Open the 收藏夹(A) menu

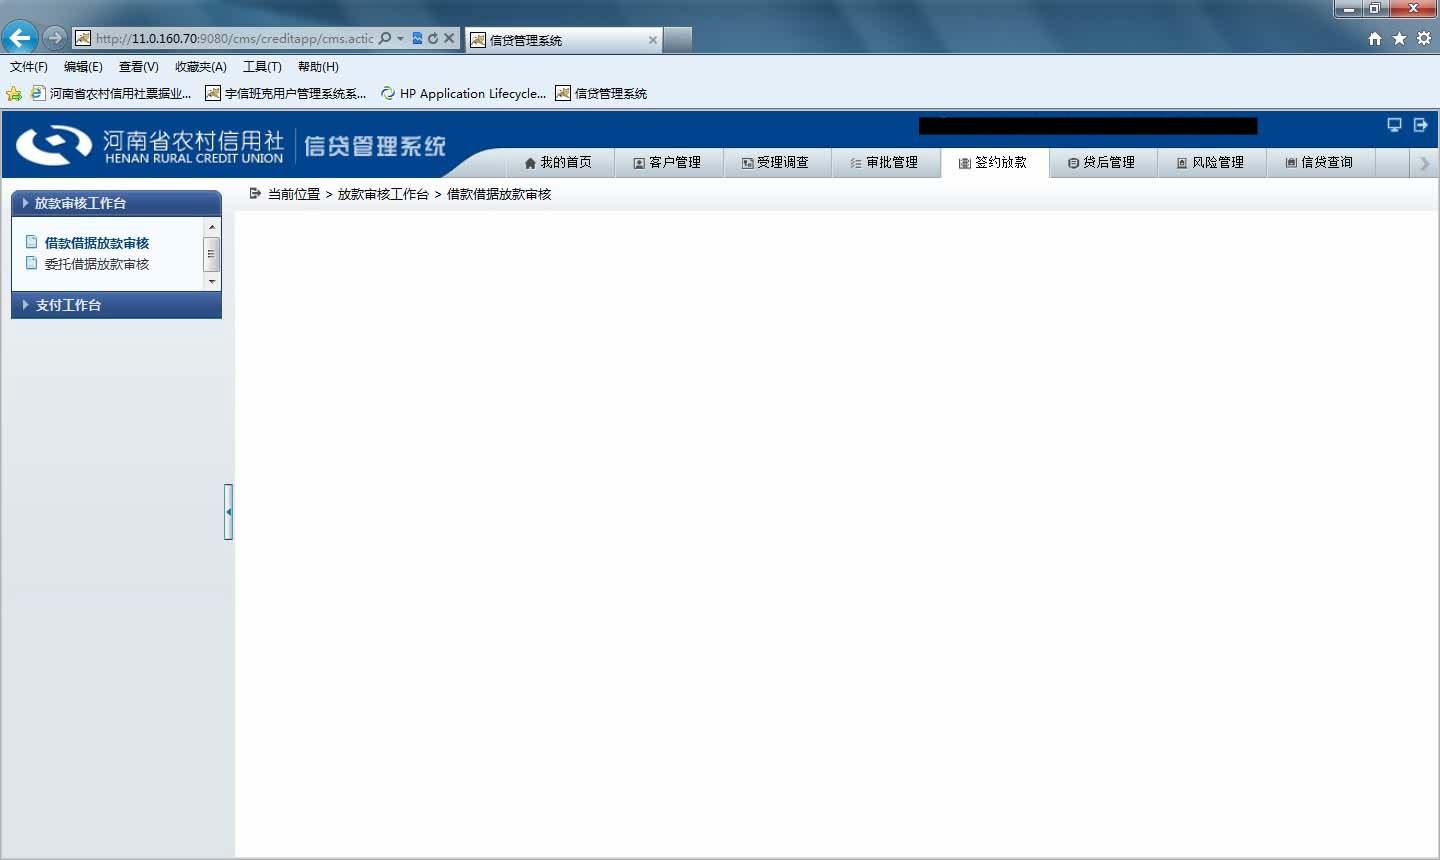[x=200, y=67]
